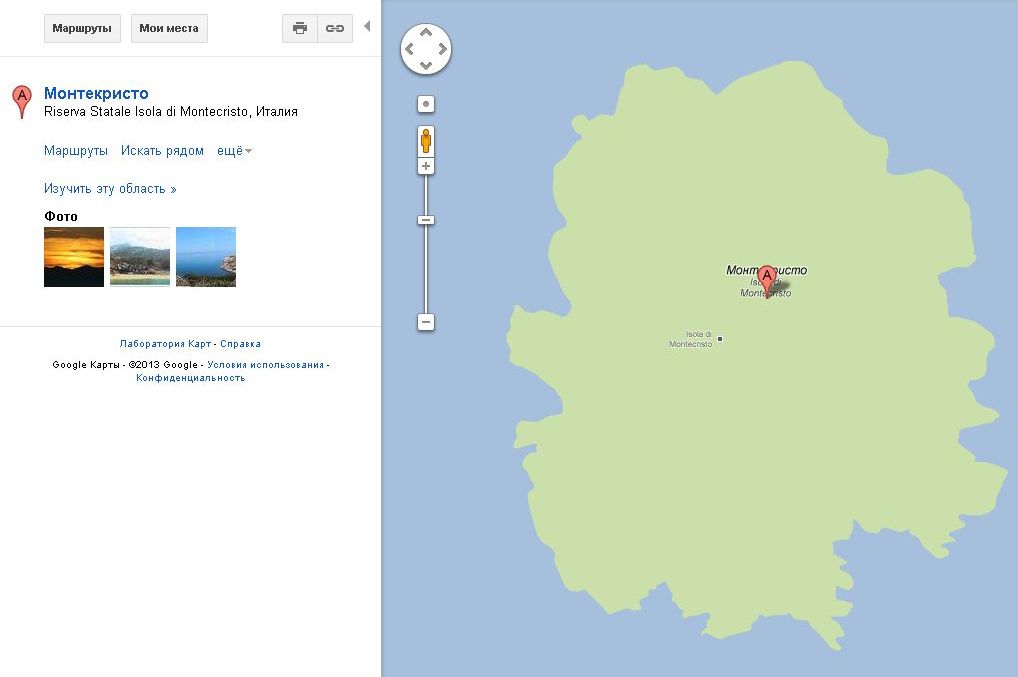Image resolution: width=1018 pixels, height=677 pixels.
Task: Collapse the side panel arrow
Action: pyautogui.click(x=367, y=26)
